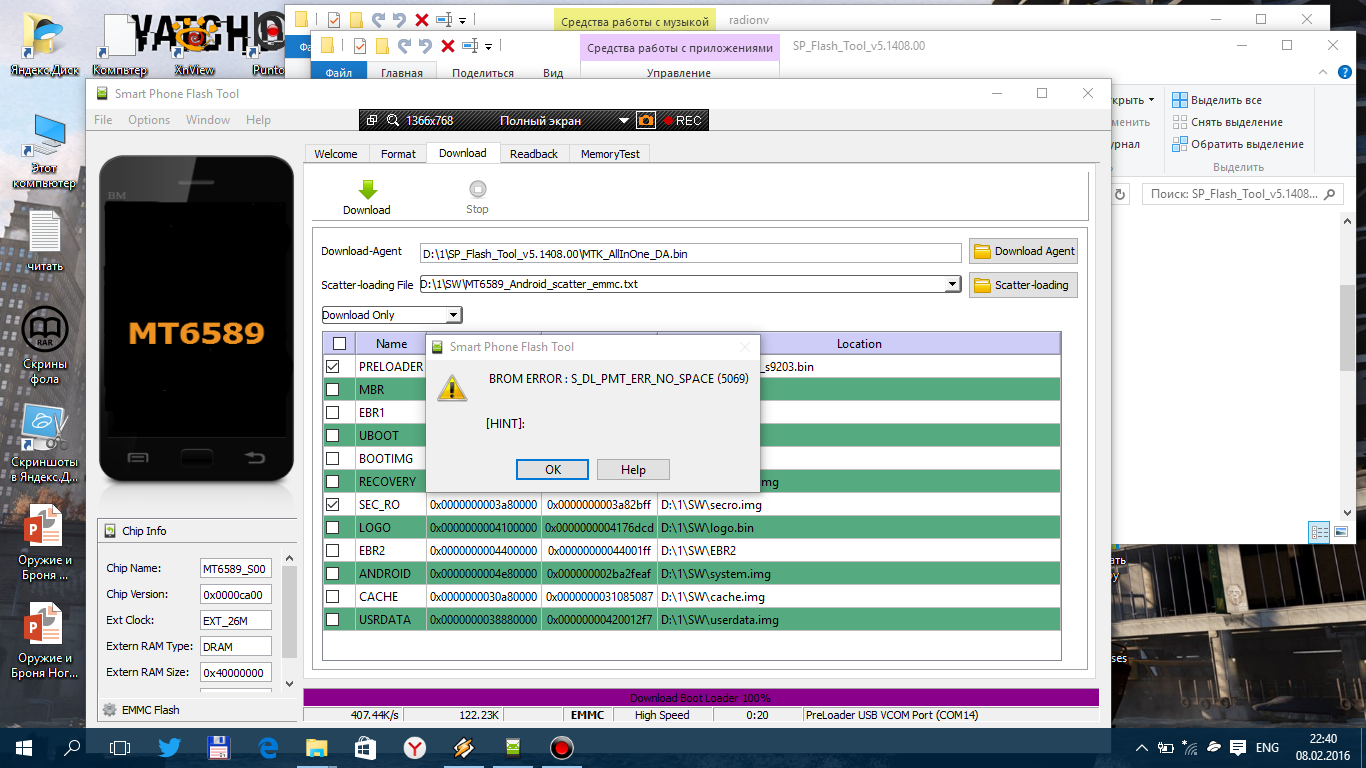Screen dimensions: 1366x768
Task: Open the Главная ribbon tab in Explorer
Action: 402,73
